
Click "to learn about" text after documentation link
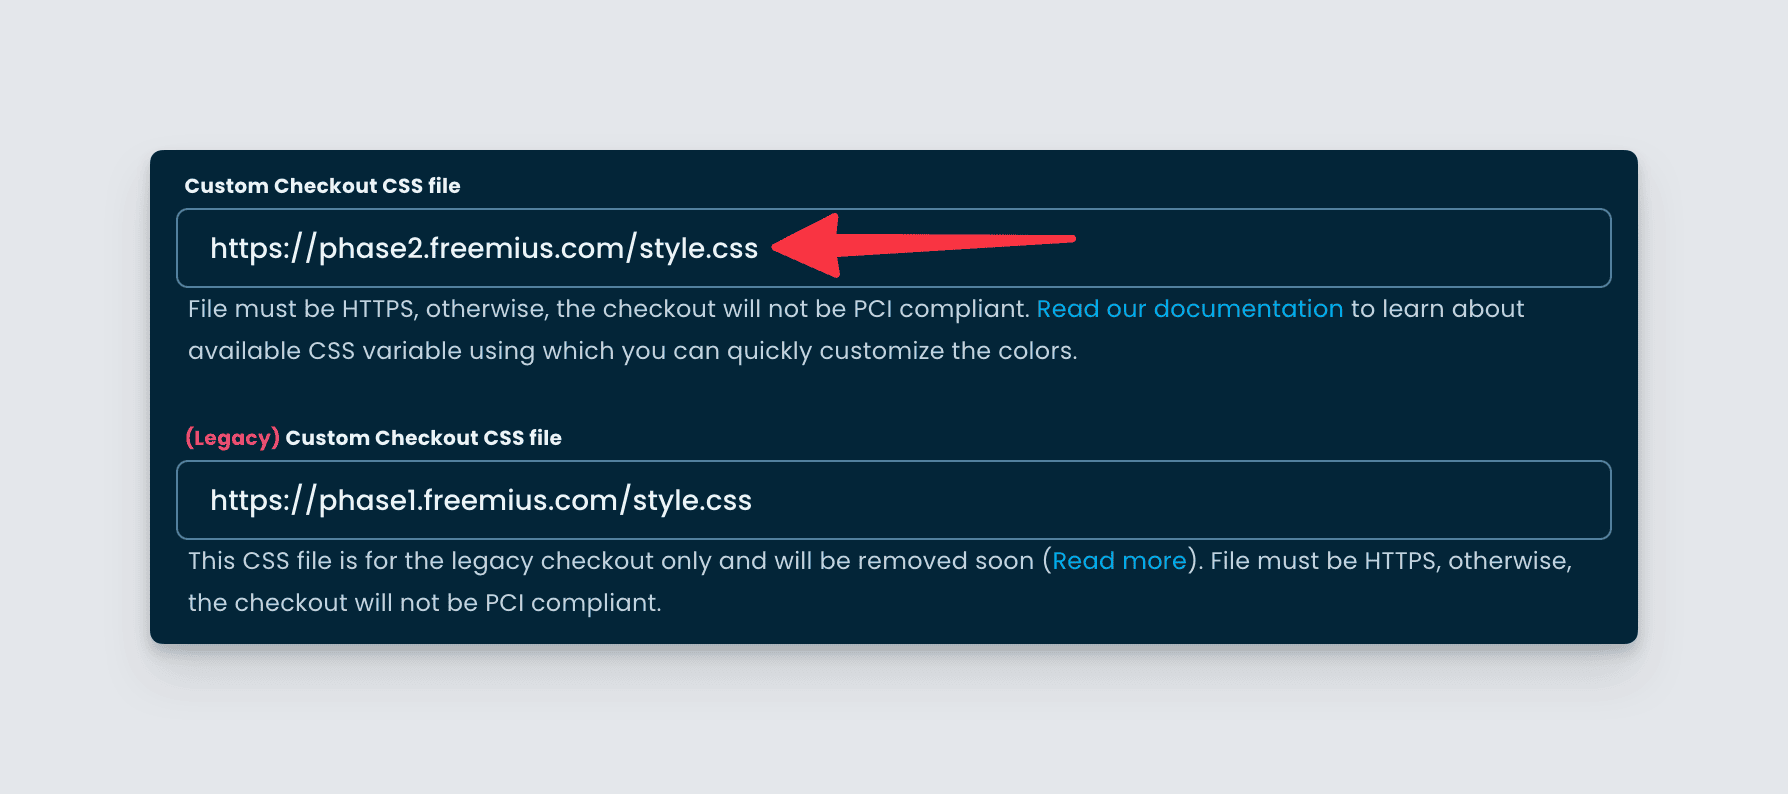1437,309
